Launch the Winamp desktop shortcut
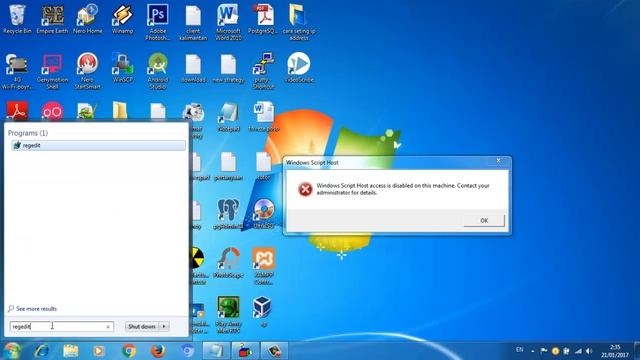The height and width of the screenshot is (360, 640). [x=122, y=19]
